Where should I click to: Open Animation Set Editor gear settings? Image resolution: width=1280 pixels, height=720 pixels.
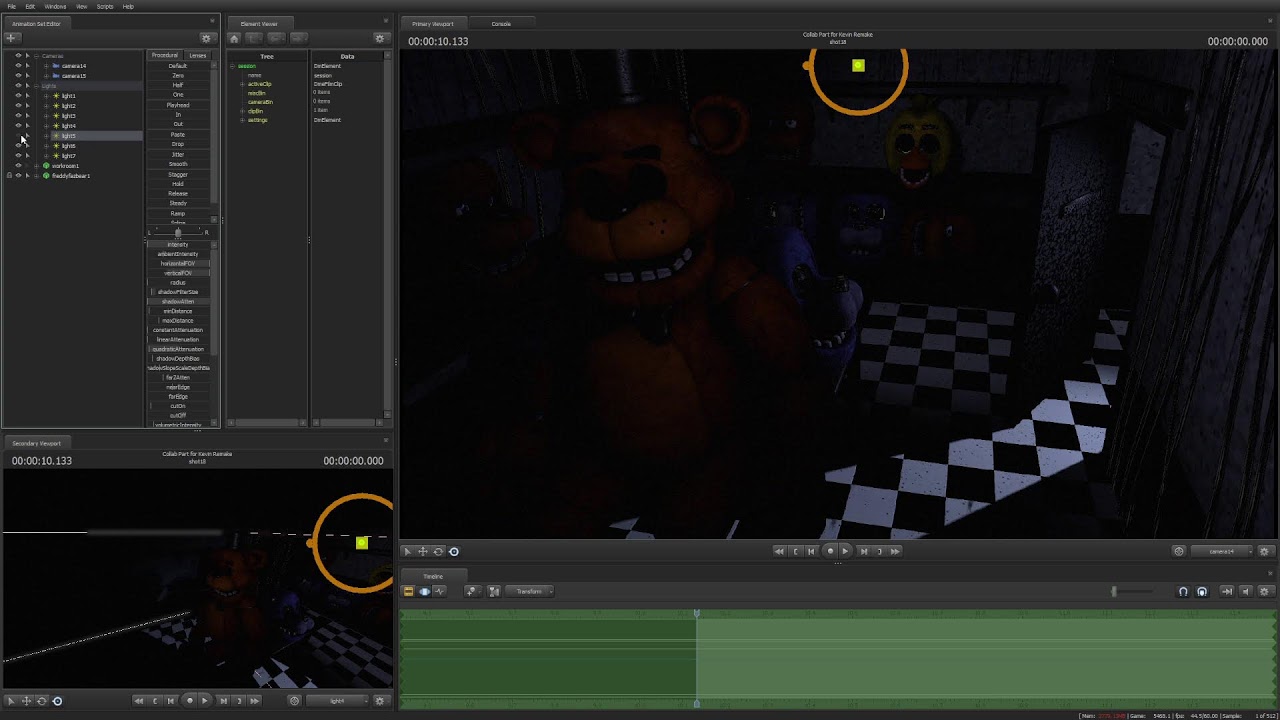pyautogui.click(x=206, y=38)
